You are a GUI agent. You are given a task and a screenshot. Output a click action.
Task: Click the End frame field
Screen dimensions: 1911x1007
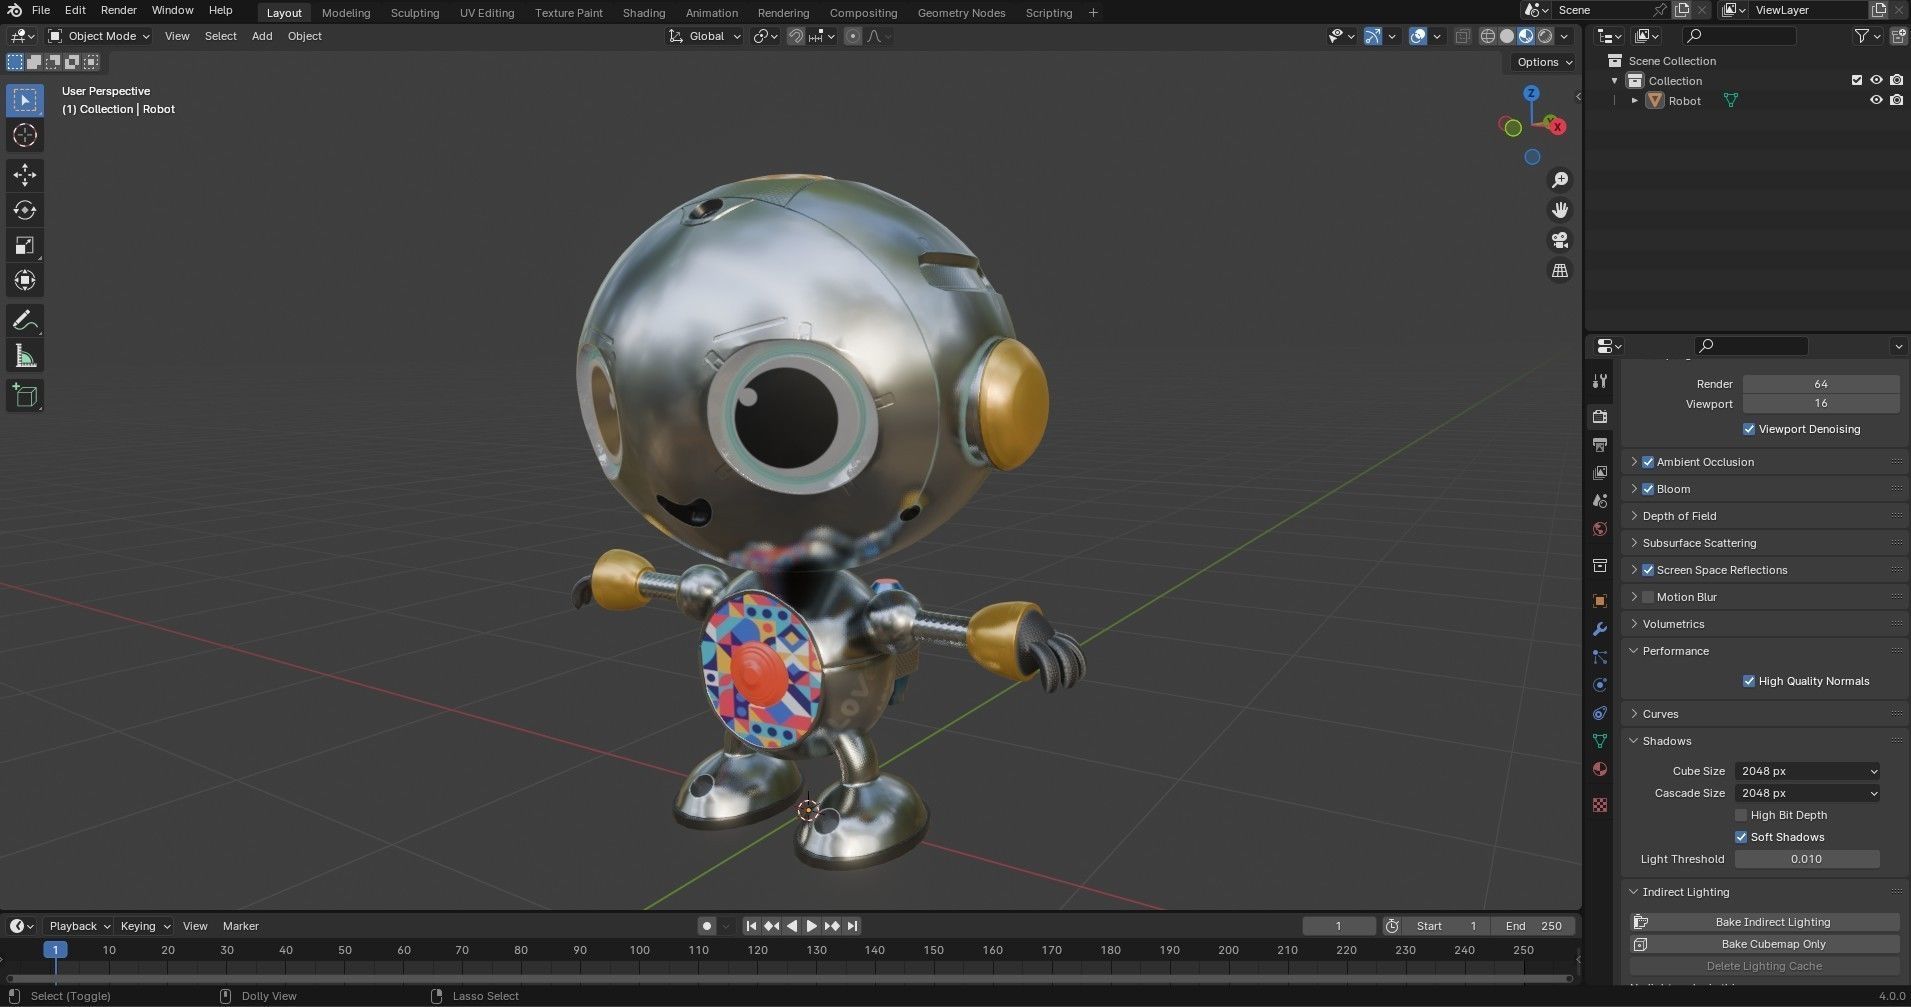1534,926
